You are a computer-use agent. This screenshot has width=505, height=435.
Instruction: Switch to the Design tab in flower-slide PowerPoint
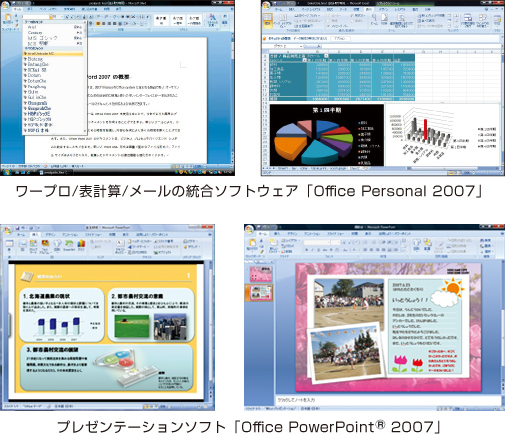[292, 234]
